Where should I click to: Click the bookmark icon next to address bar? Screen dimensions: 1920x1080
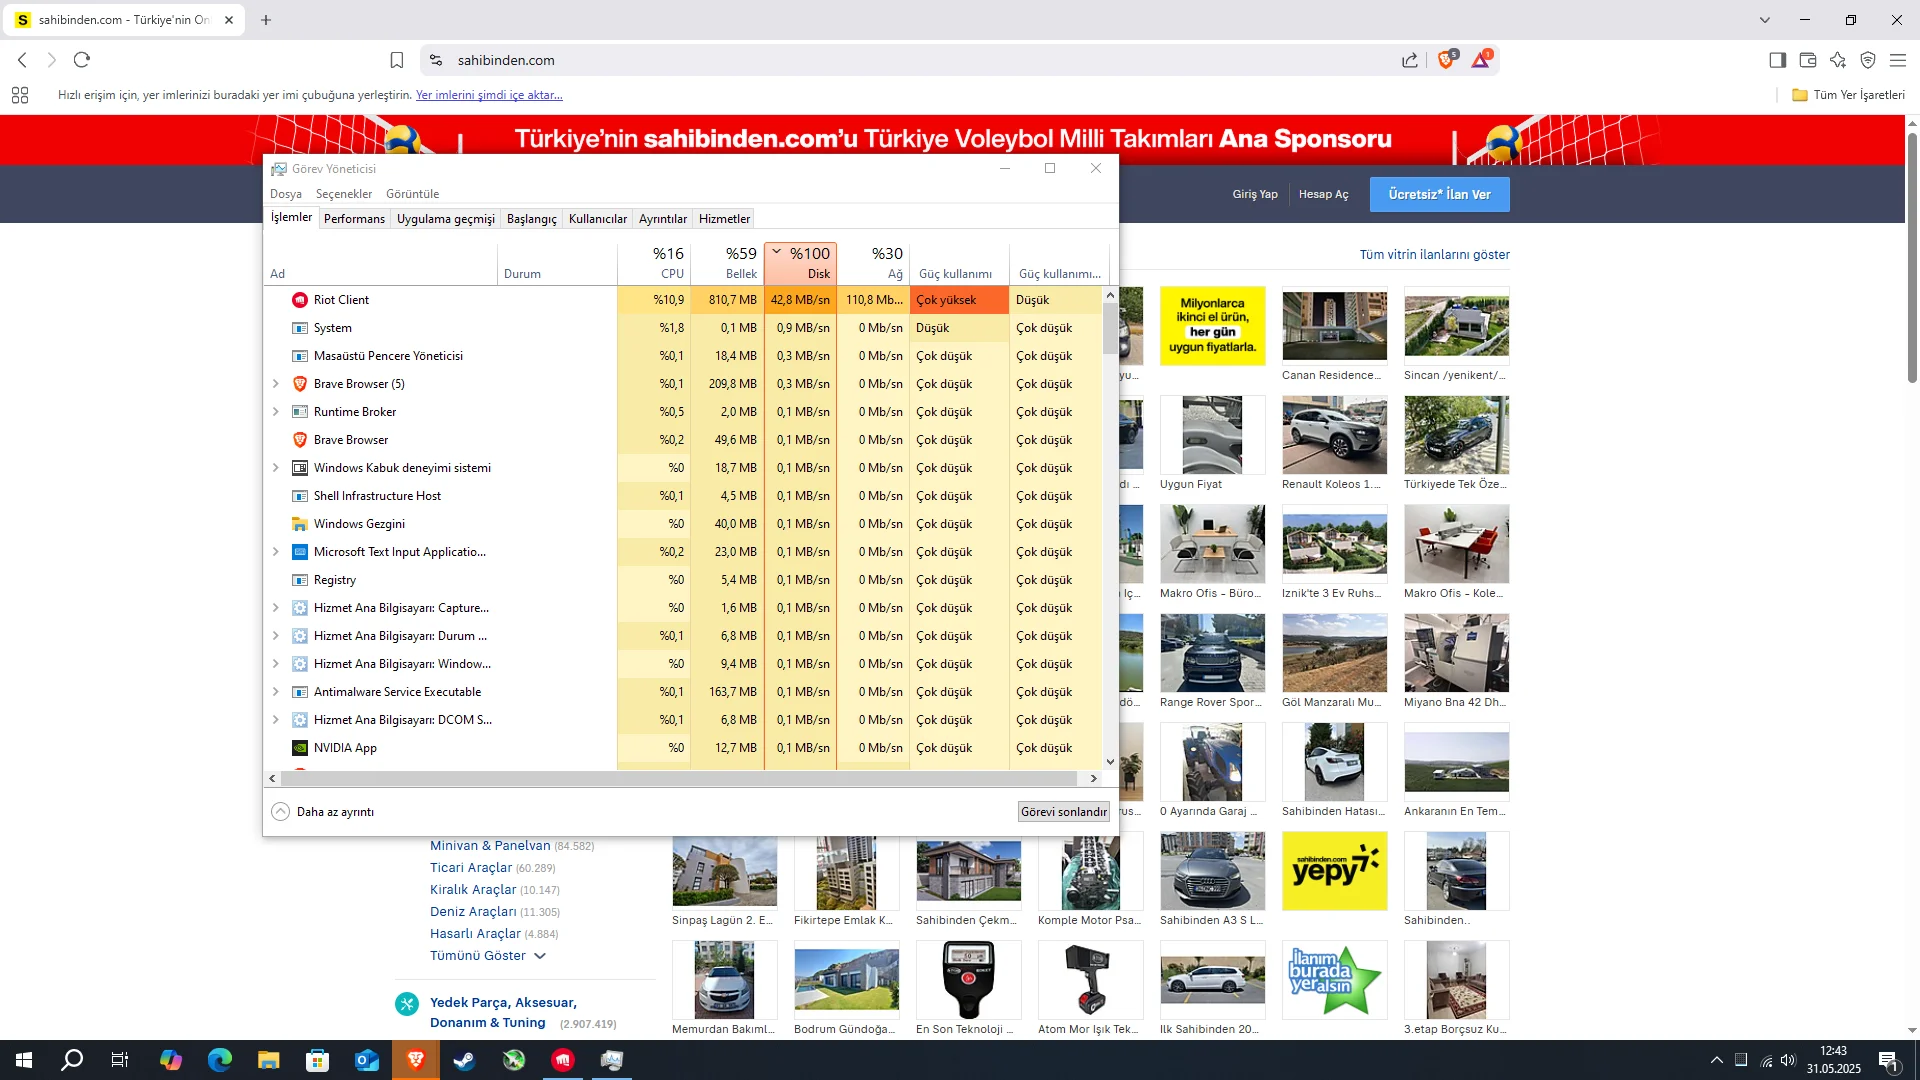pyautogui.click(x=397, y=60)
